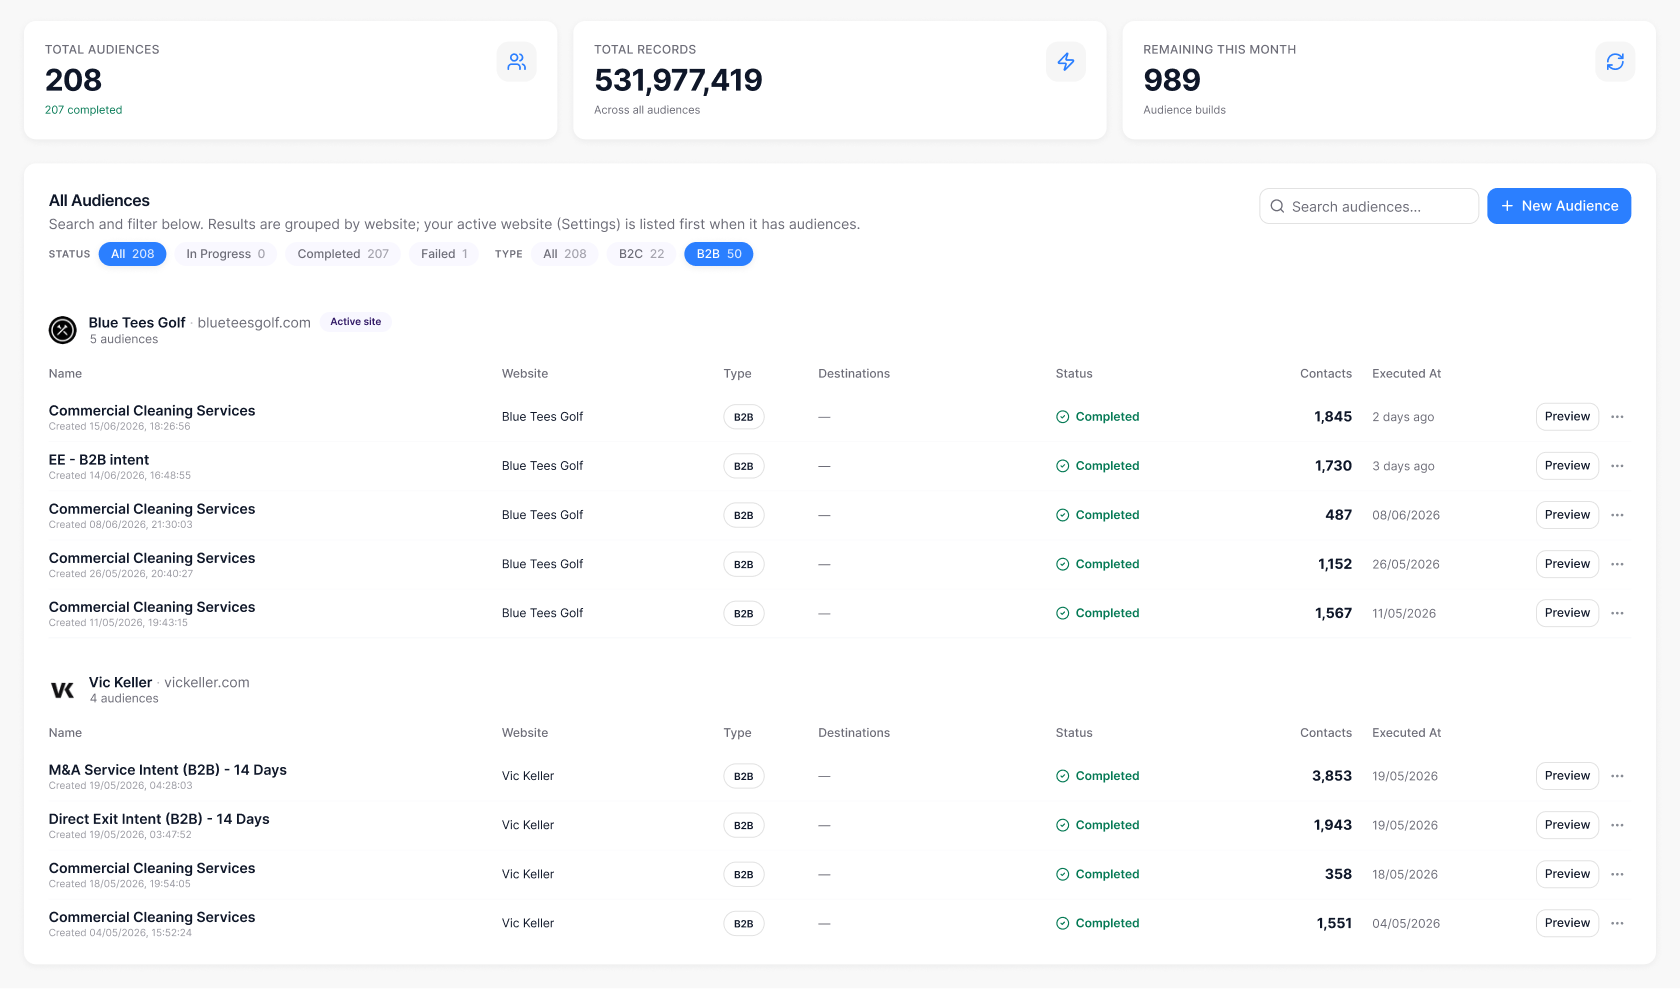
Task: Click the Search audiences input field
Action: [1369, 206]
